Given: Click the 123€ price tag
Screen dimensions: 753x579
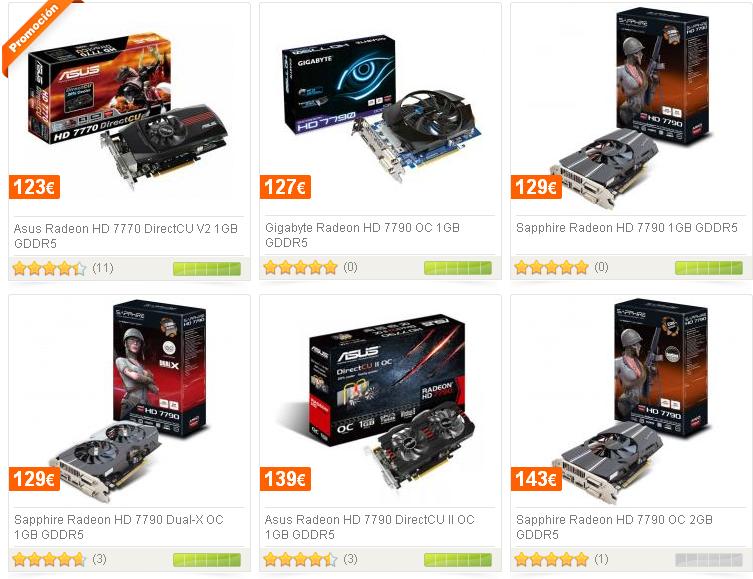Looking at the screenshot, I should coord(34,187).
